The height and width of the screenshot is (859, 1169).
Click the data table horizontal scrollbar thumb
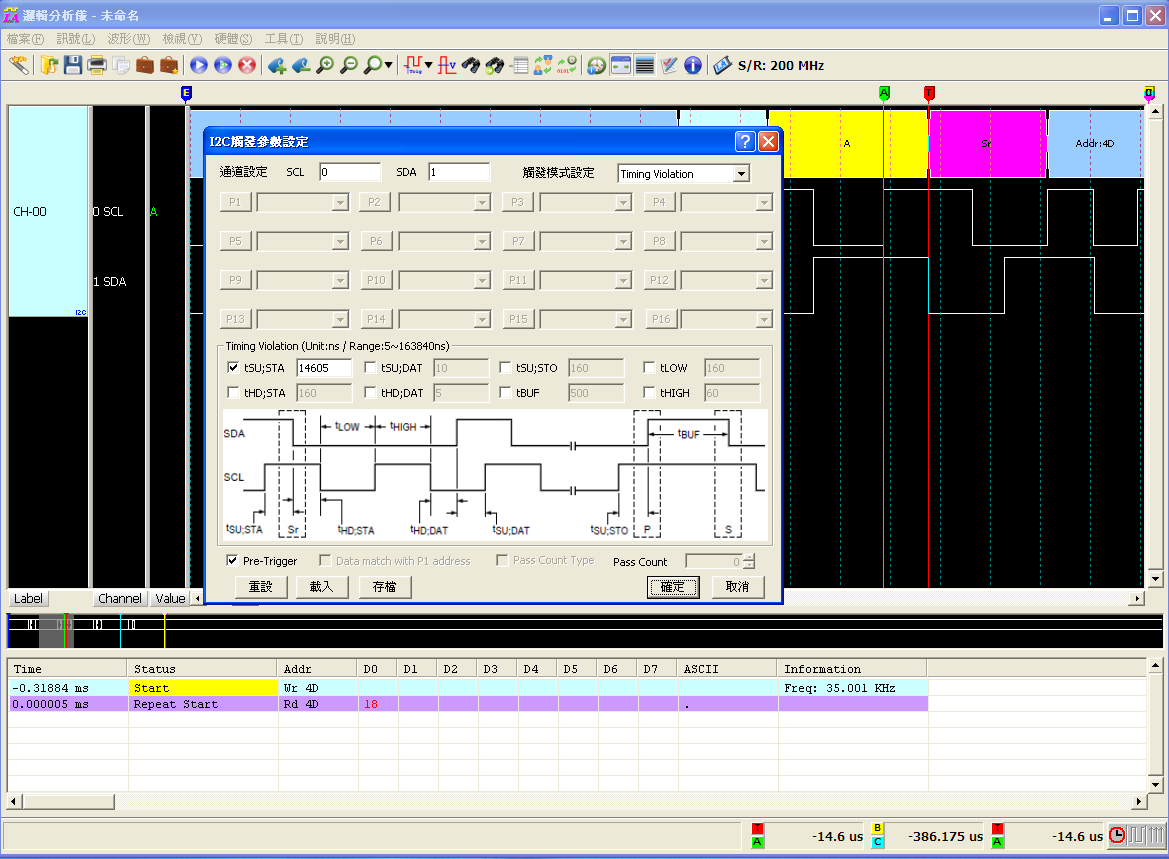tap(68, 802)
